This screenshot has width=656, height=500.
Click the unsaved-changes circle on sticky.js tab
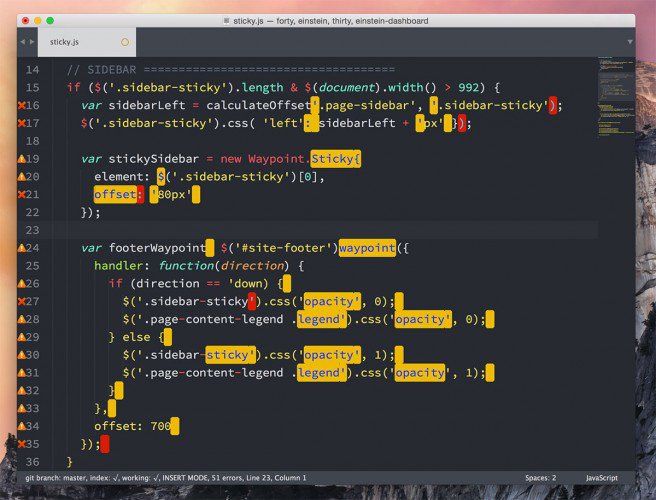[x=125, y=42]
